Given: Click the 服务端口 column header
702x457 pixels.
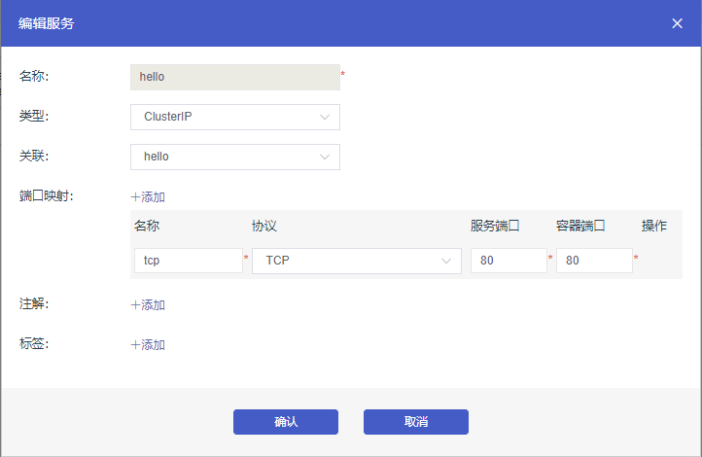Looking at the screenshot, I should click(x=495, y=226).
